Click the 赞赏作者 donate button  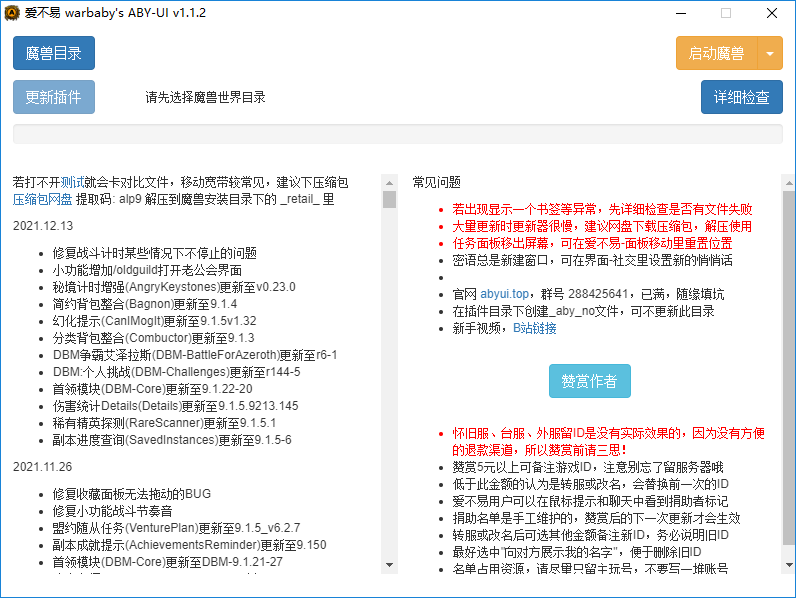tap(589, 381)
